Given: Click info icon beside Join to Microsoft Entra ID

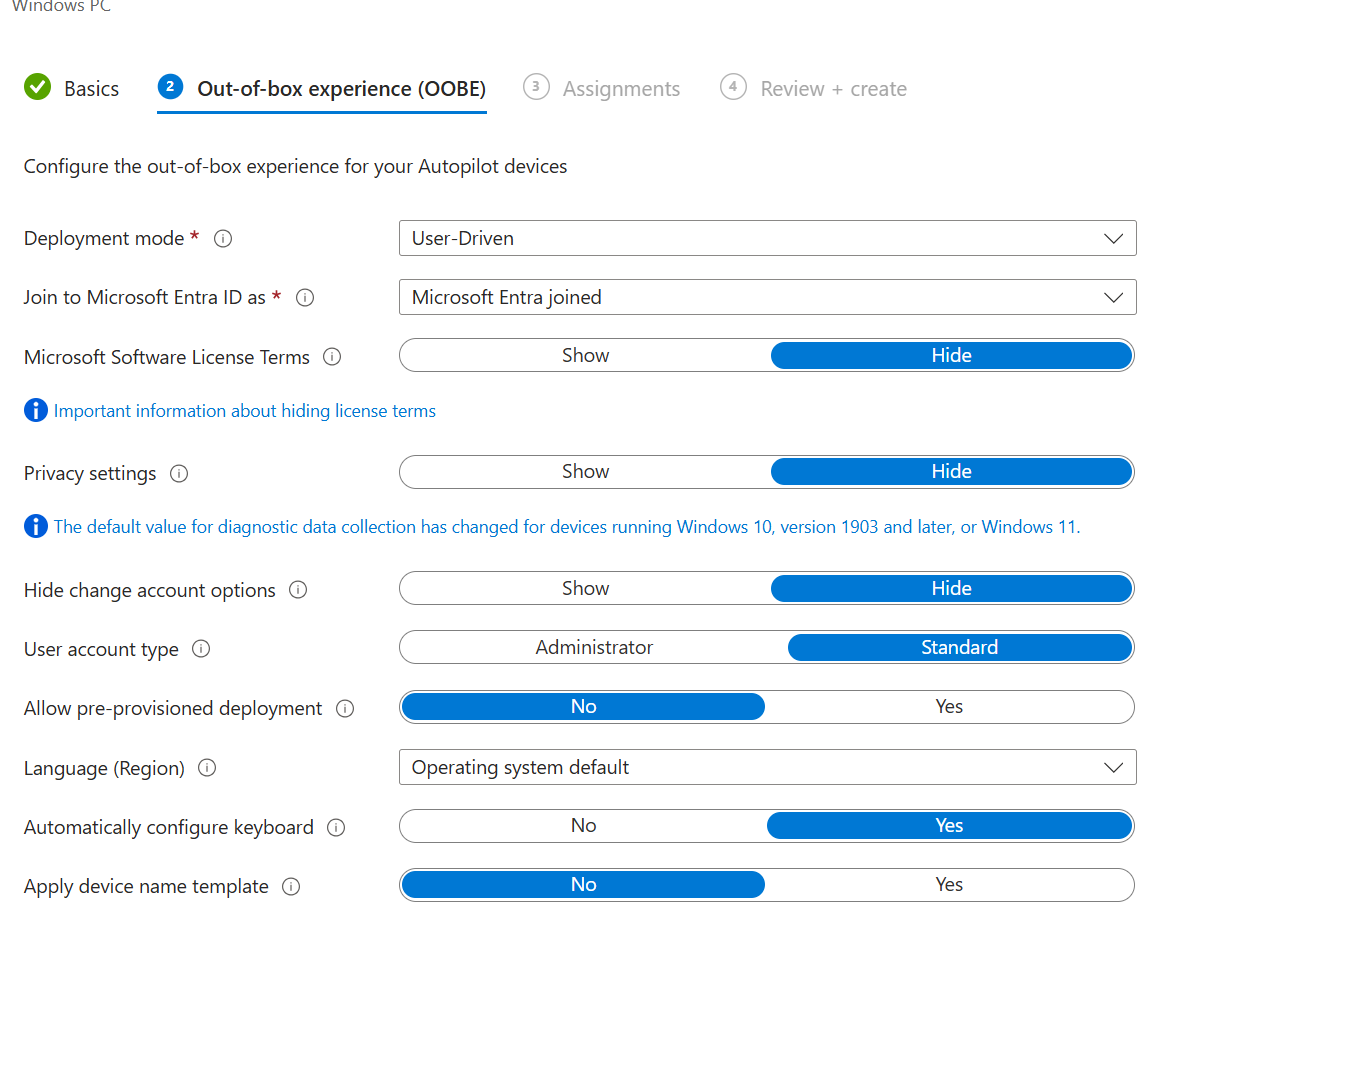Looking at the screenshot, I should [x=305, y=298].
